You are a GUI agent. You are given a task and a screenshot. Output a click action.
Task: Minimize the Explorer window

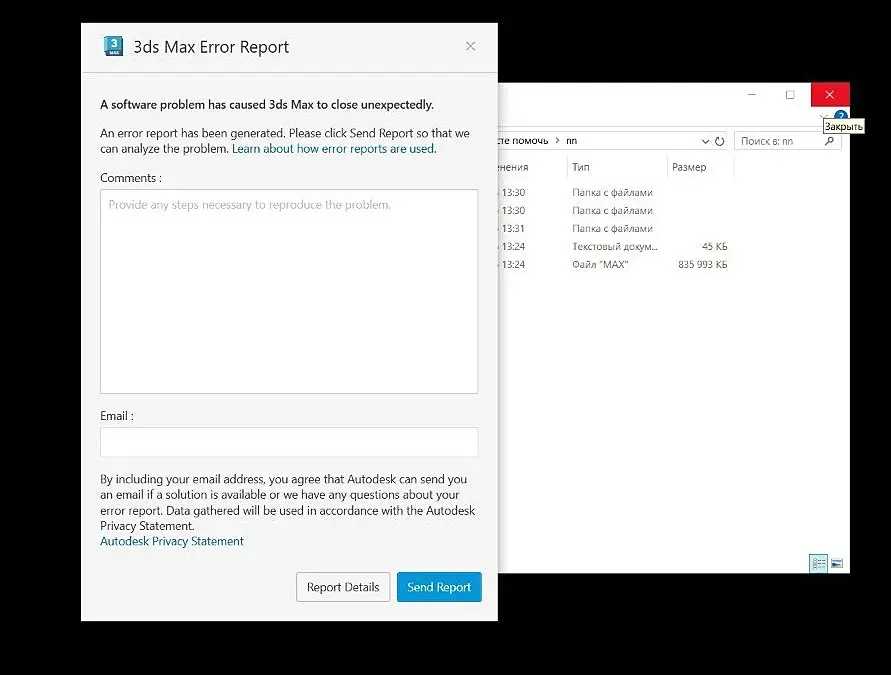tap(752, 95)
